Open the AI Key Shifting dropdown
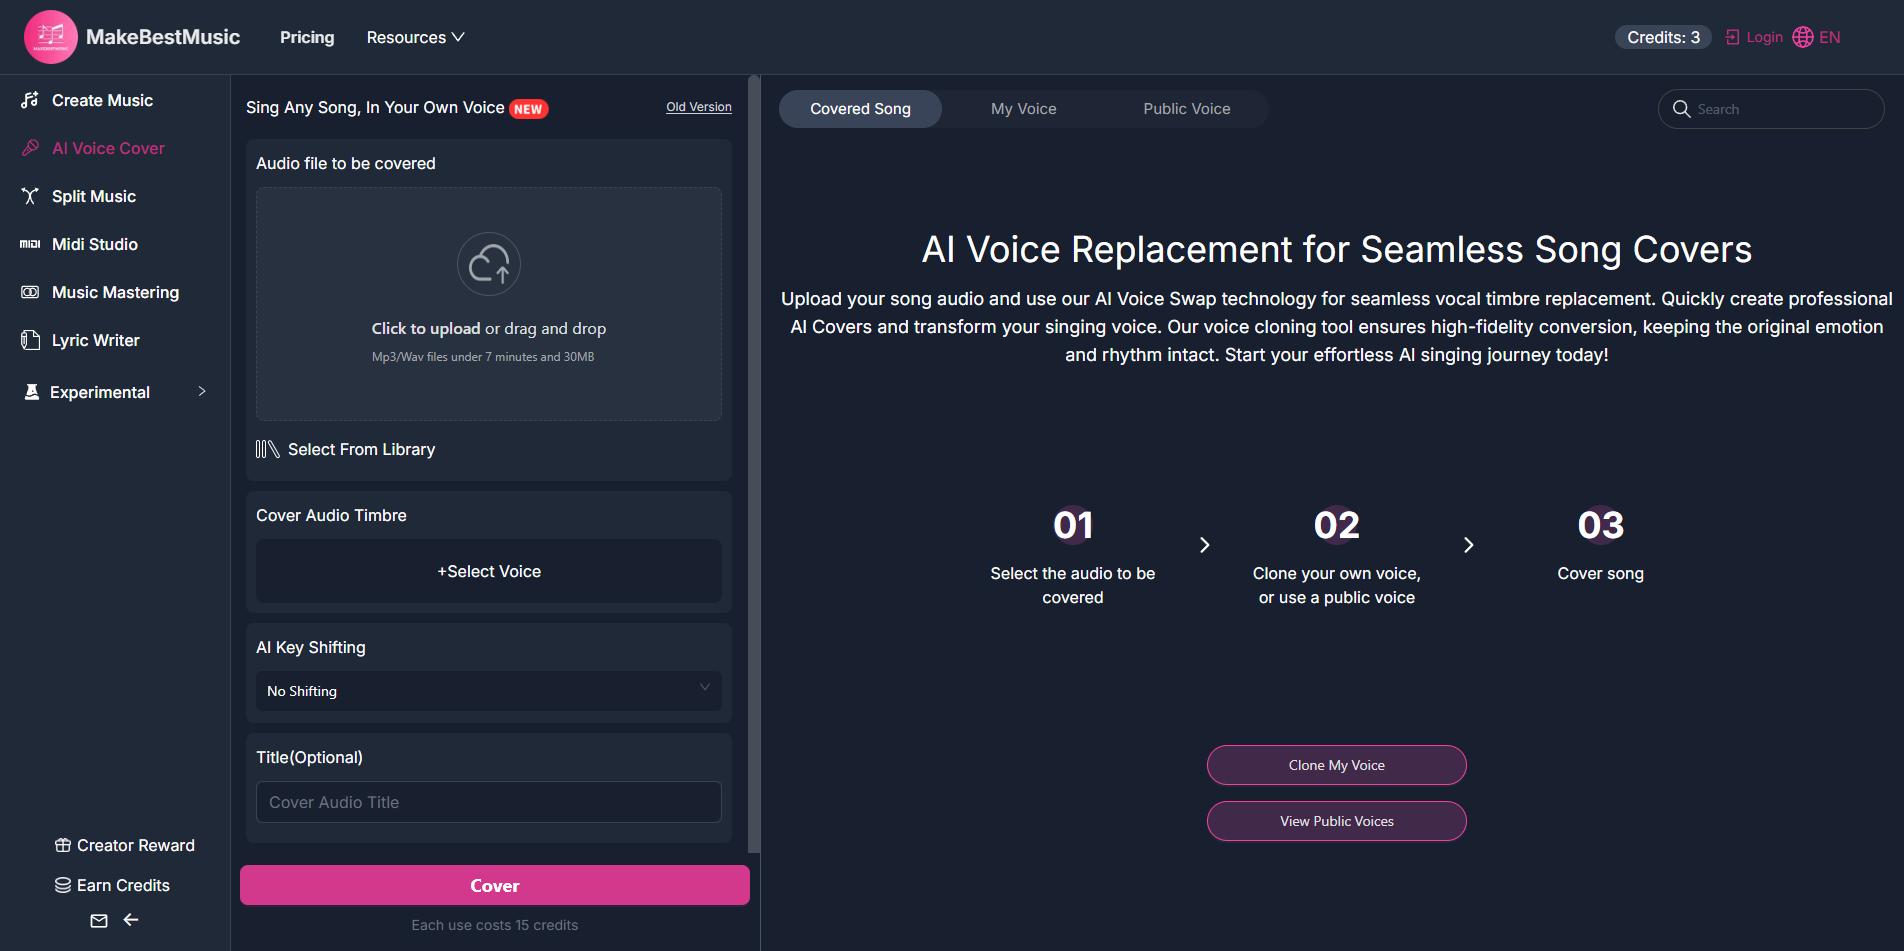The width and height of the screenshot is (1904, 951). click(488, 691)
